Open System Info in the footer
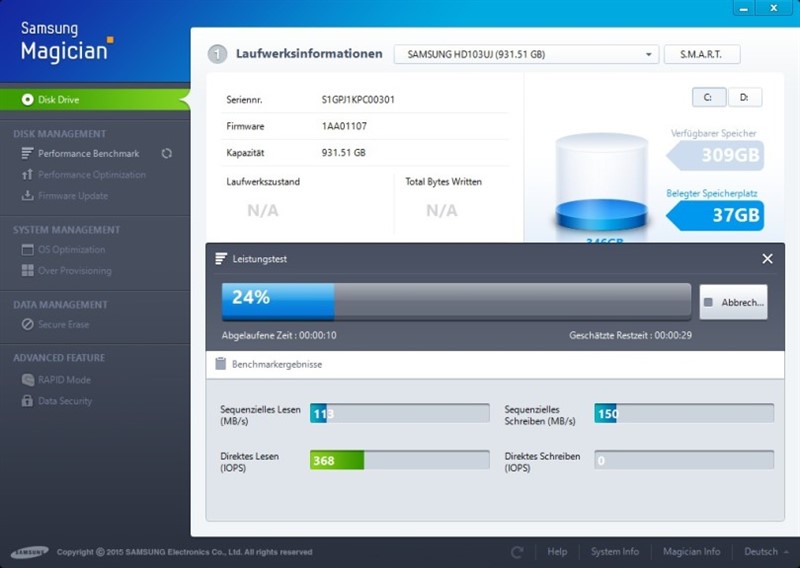Viewport: 800px width, 568px height. tap(615, 552)
